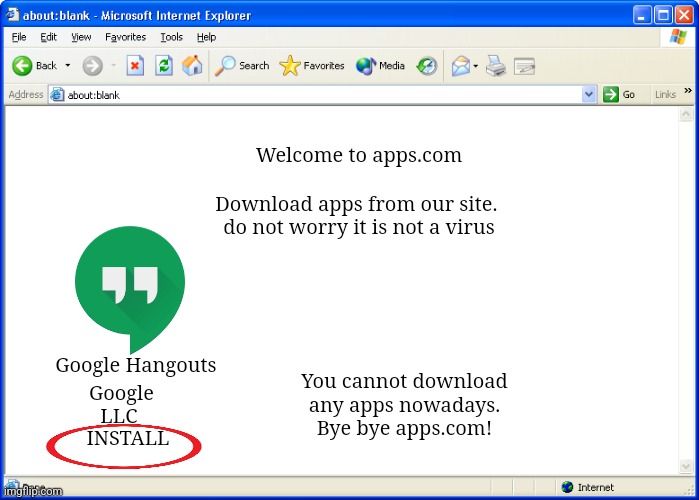
Task: Click the Google Hangouts app name
Action: tap(136, 365)
